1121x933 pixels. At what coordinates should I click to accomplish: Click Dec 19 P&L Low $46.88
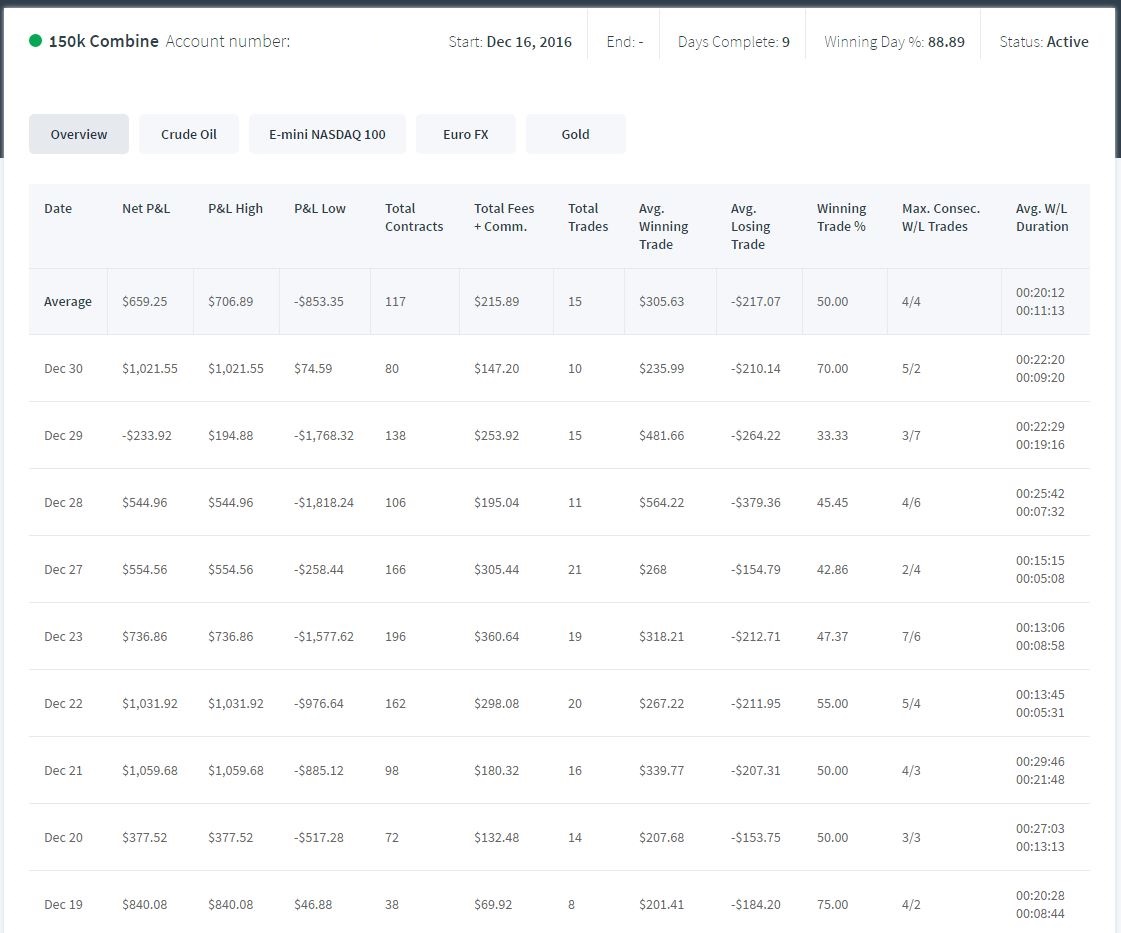point(313,904)
